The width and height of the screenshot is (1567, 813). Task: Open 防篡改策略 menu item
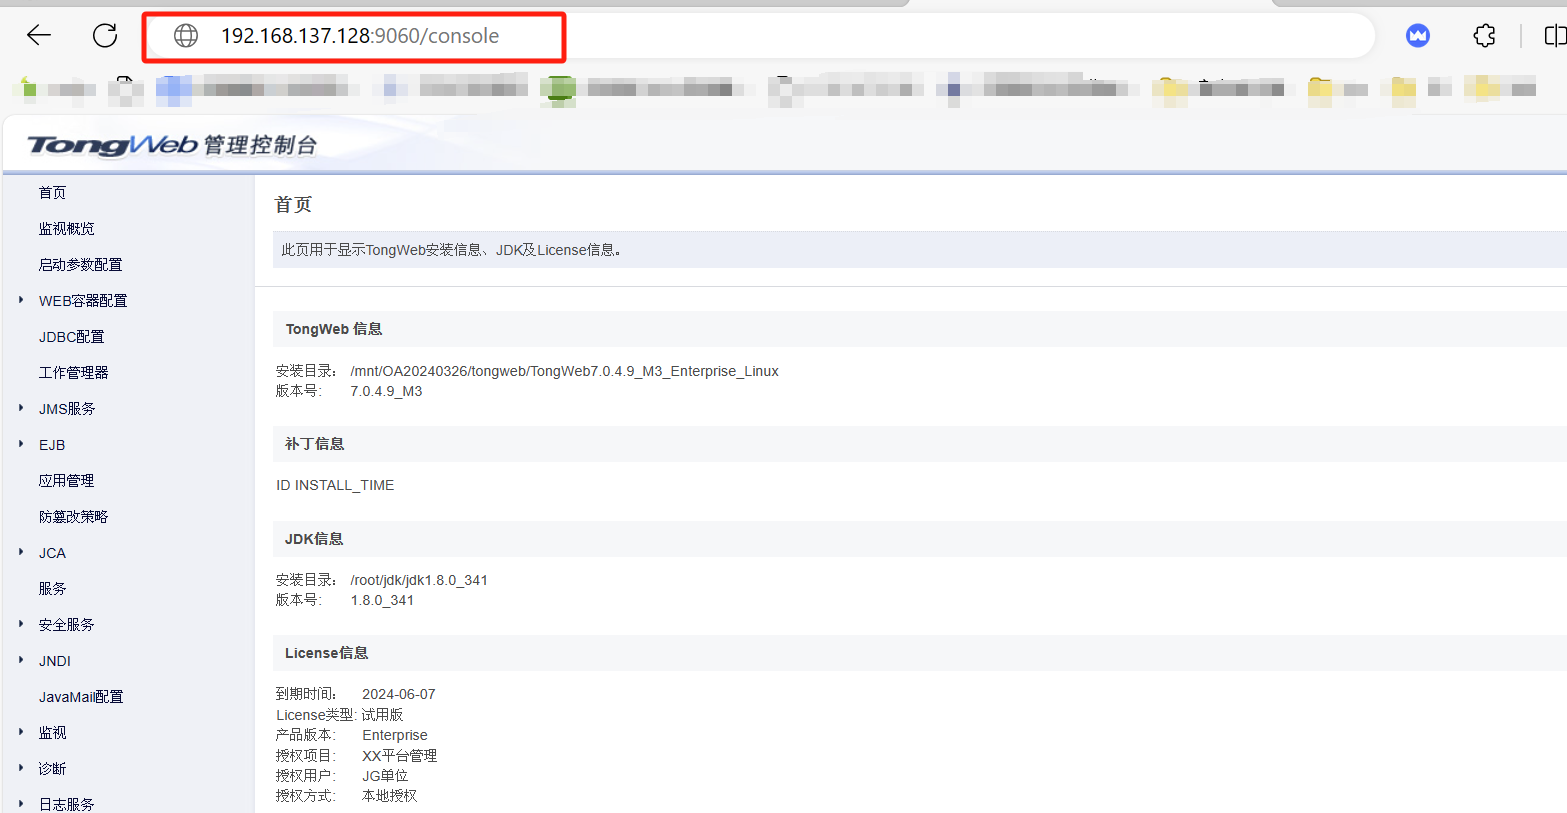pyautogui.click(x=73, y=517)
